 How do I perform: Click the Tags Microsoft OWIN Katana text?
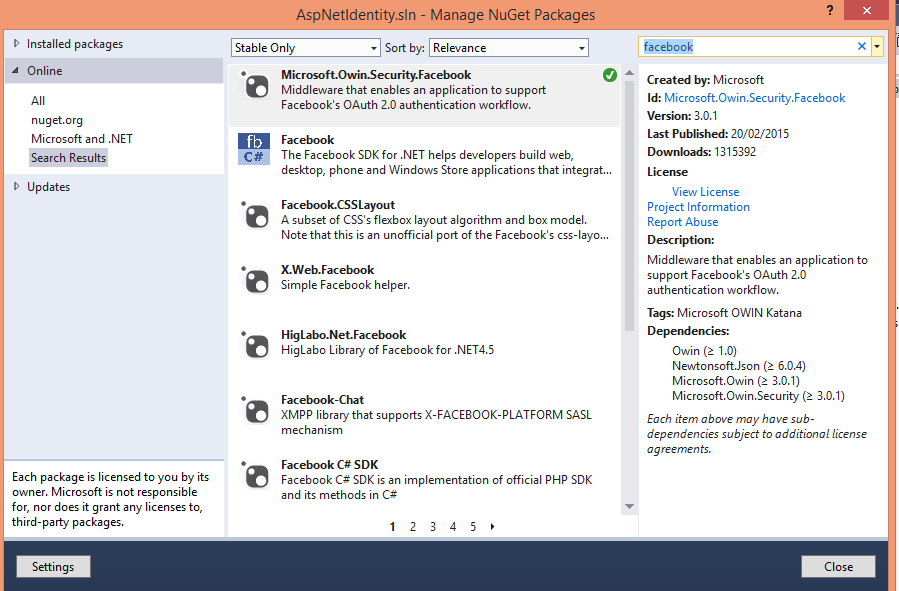pos(724,313)
